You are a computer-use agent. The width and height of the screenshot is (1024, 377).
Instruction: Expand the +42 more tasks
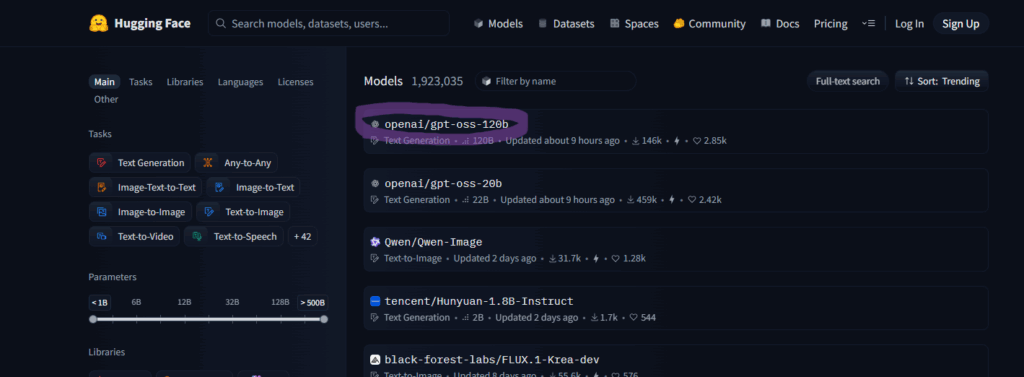tap(302, 237)
